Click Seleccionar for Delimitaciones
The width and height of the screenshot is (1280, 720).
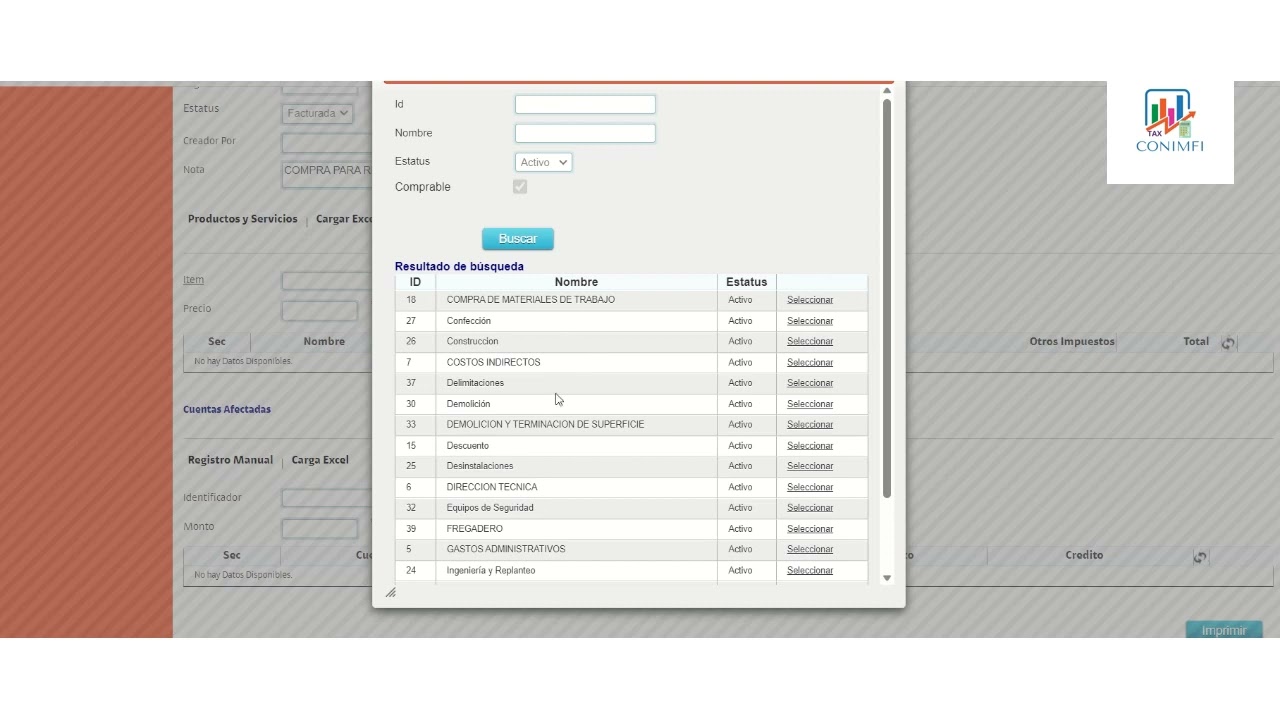tap(810, 383)
